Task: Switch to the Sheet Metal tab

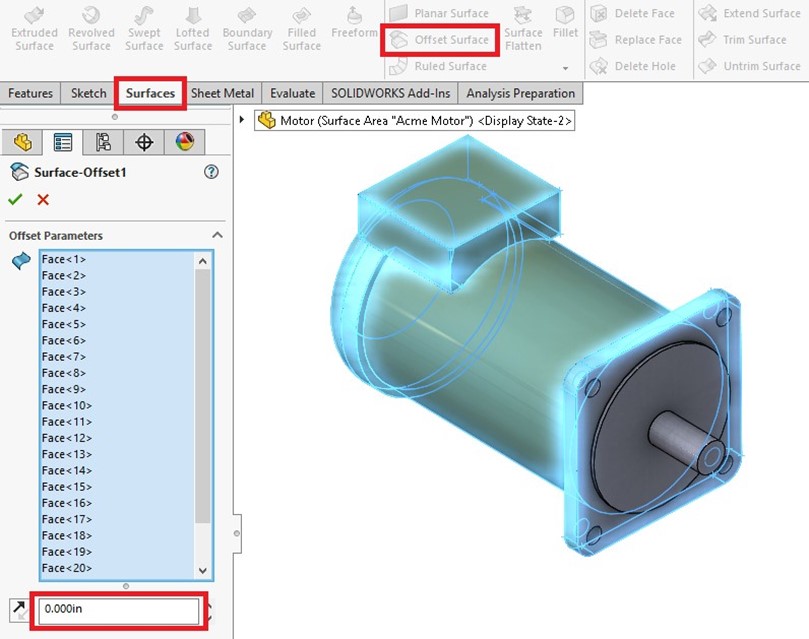Action: pos(221,92)
